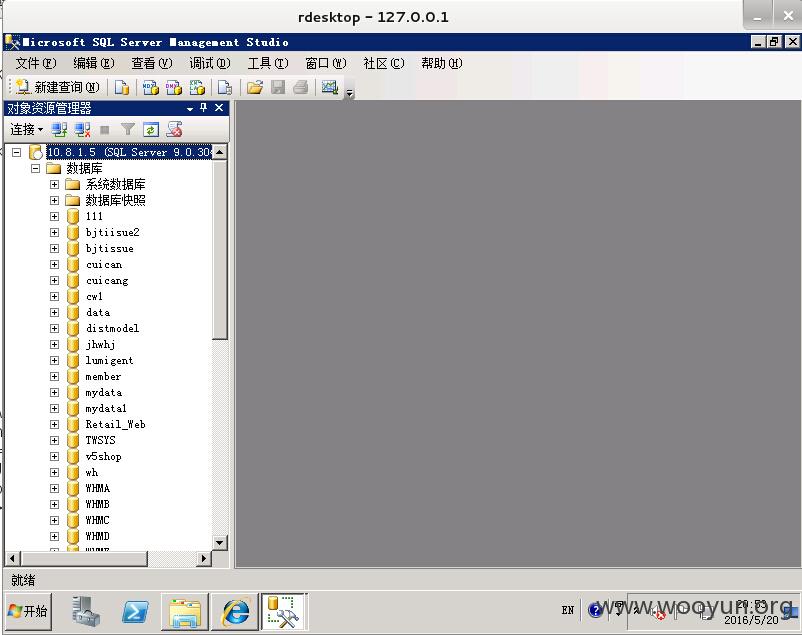Open Object Explorer window position dropdown arrow
Screen dimensions: 802x635
(190, 108)
